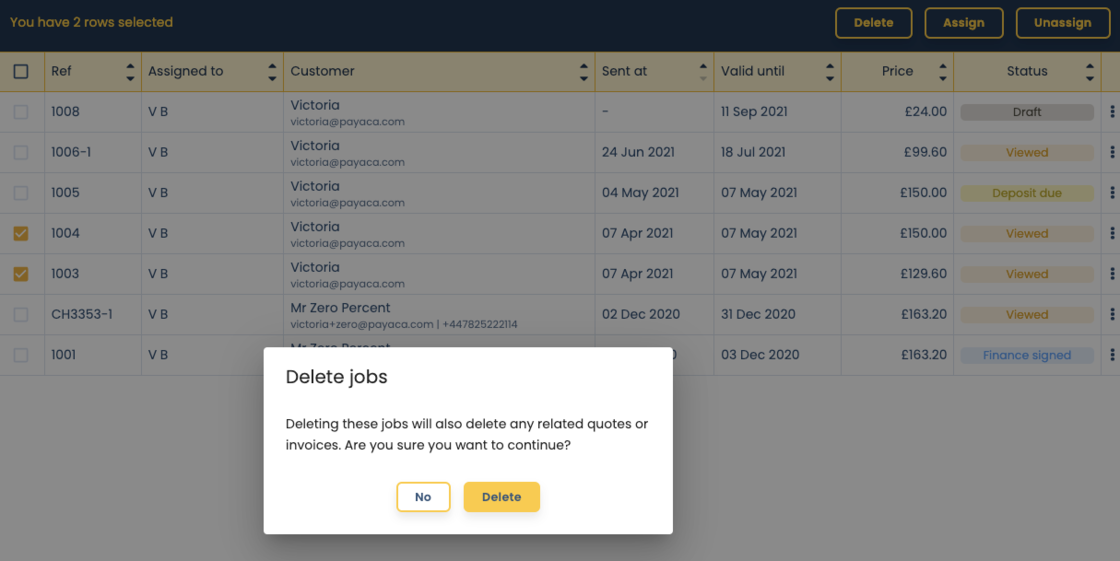1120x561 pixels.
Task: Confirm deletion with the yellow Delete button
Action: coord(501,497)
